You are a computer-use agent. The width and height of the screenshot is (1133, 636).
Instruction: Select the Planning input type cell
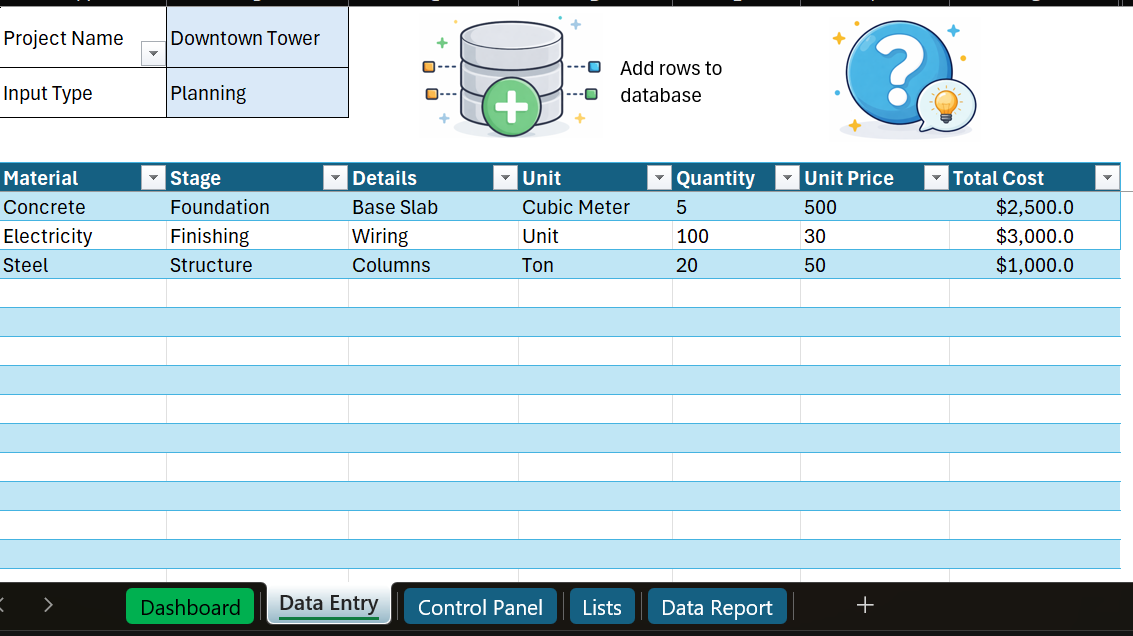tap(257, 93)
